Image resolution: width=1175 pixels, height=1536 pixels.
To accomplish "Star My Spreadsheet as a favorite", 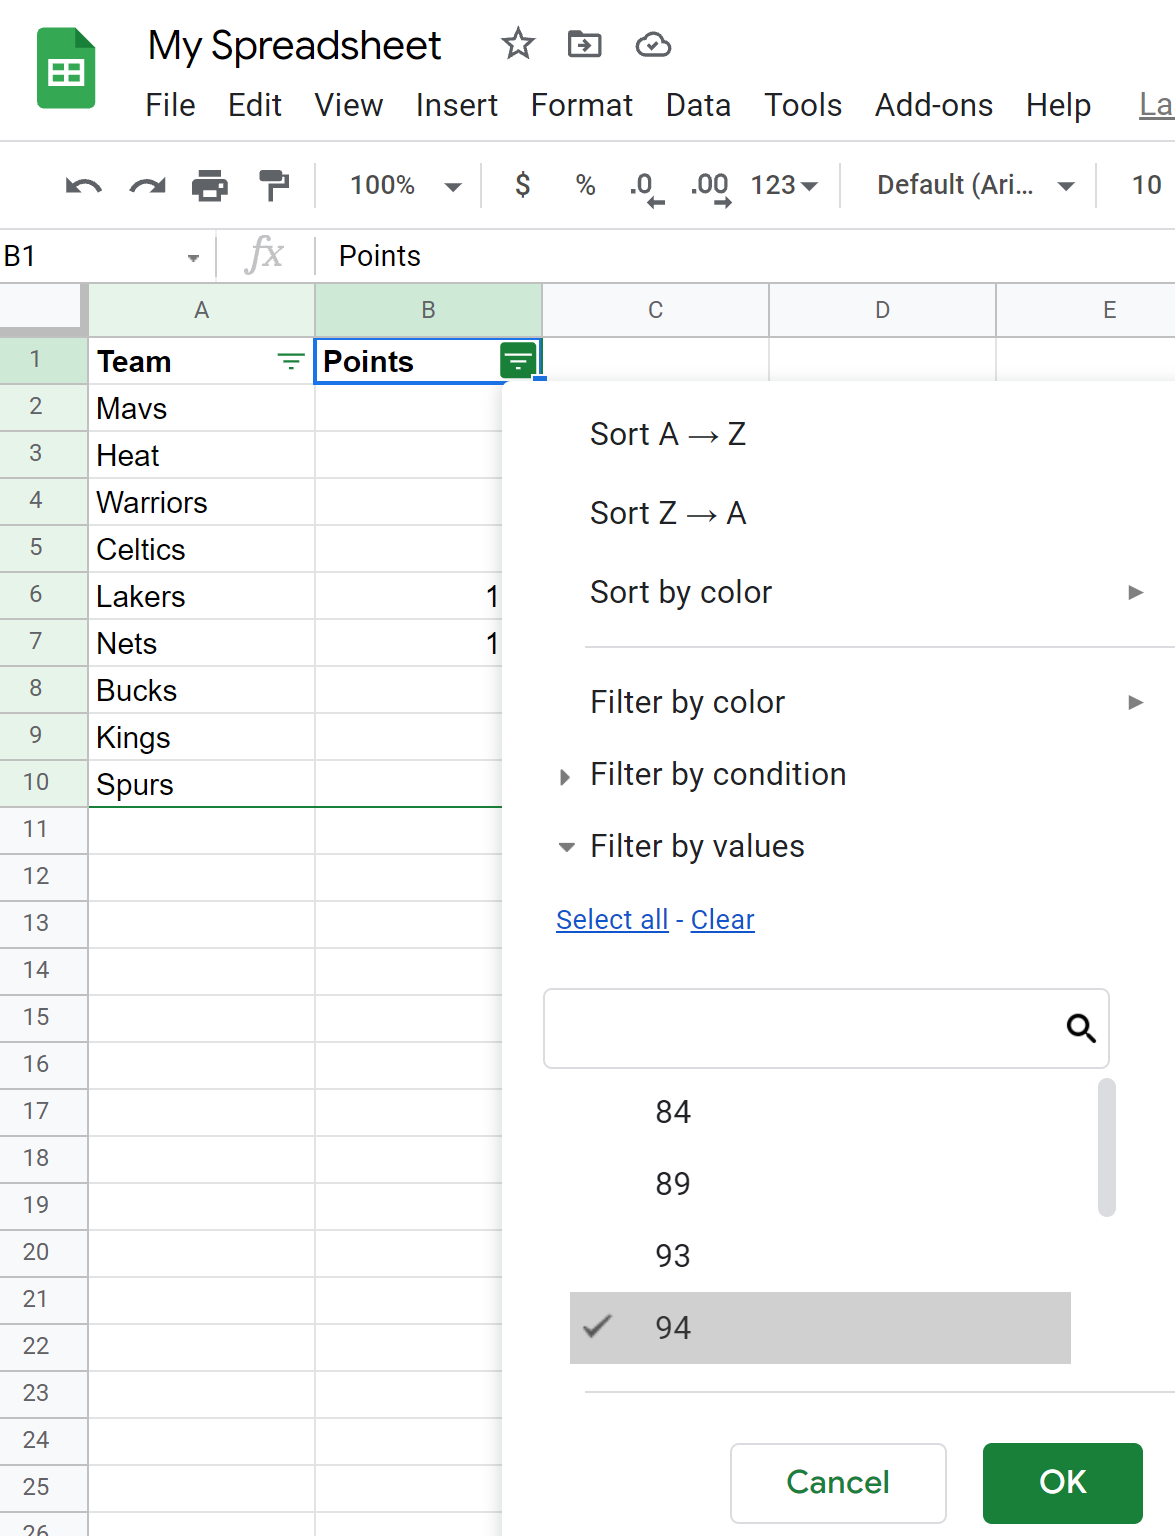I will point(517,45).
